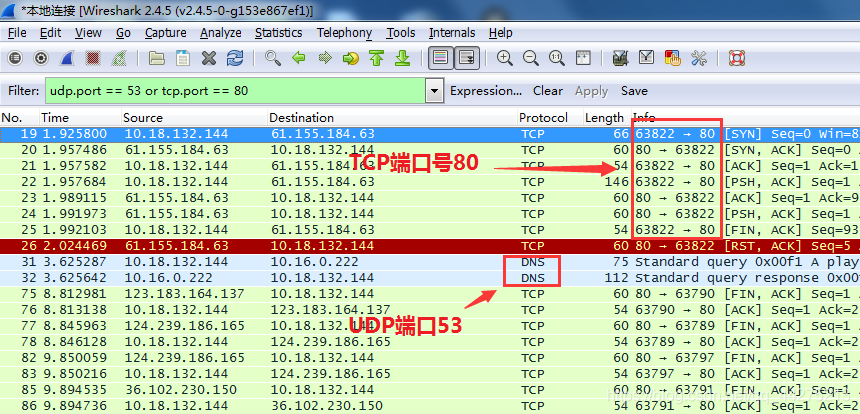This screenshot has width=860, height=414.
Task: Sort by the No. column header
Action: [19, 118]
